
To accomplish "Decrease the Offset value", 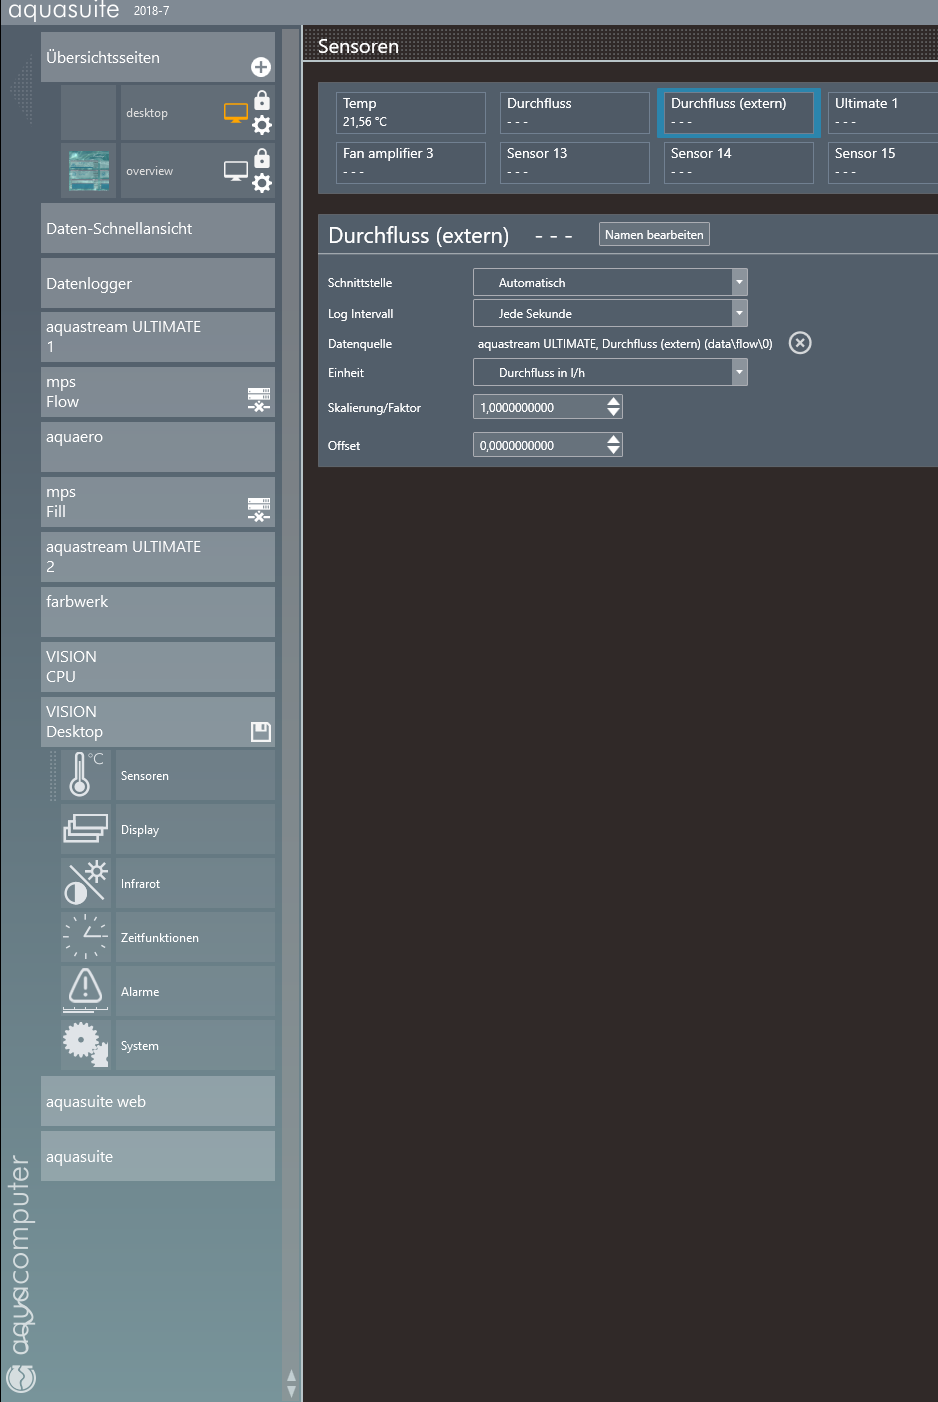I will pos(613,451).
